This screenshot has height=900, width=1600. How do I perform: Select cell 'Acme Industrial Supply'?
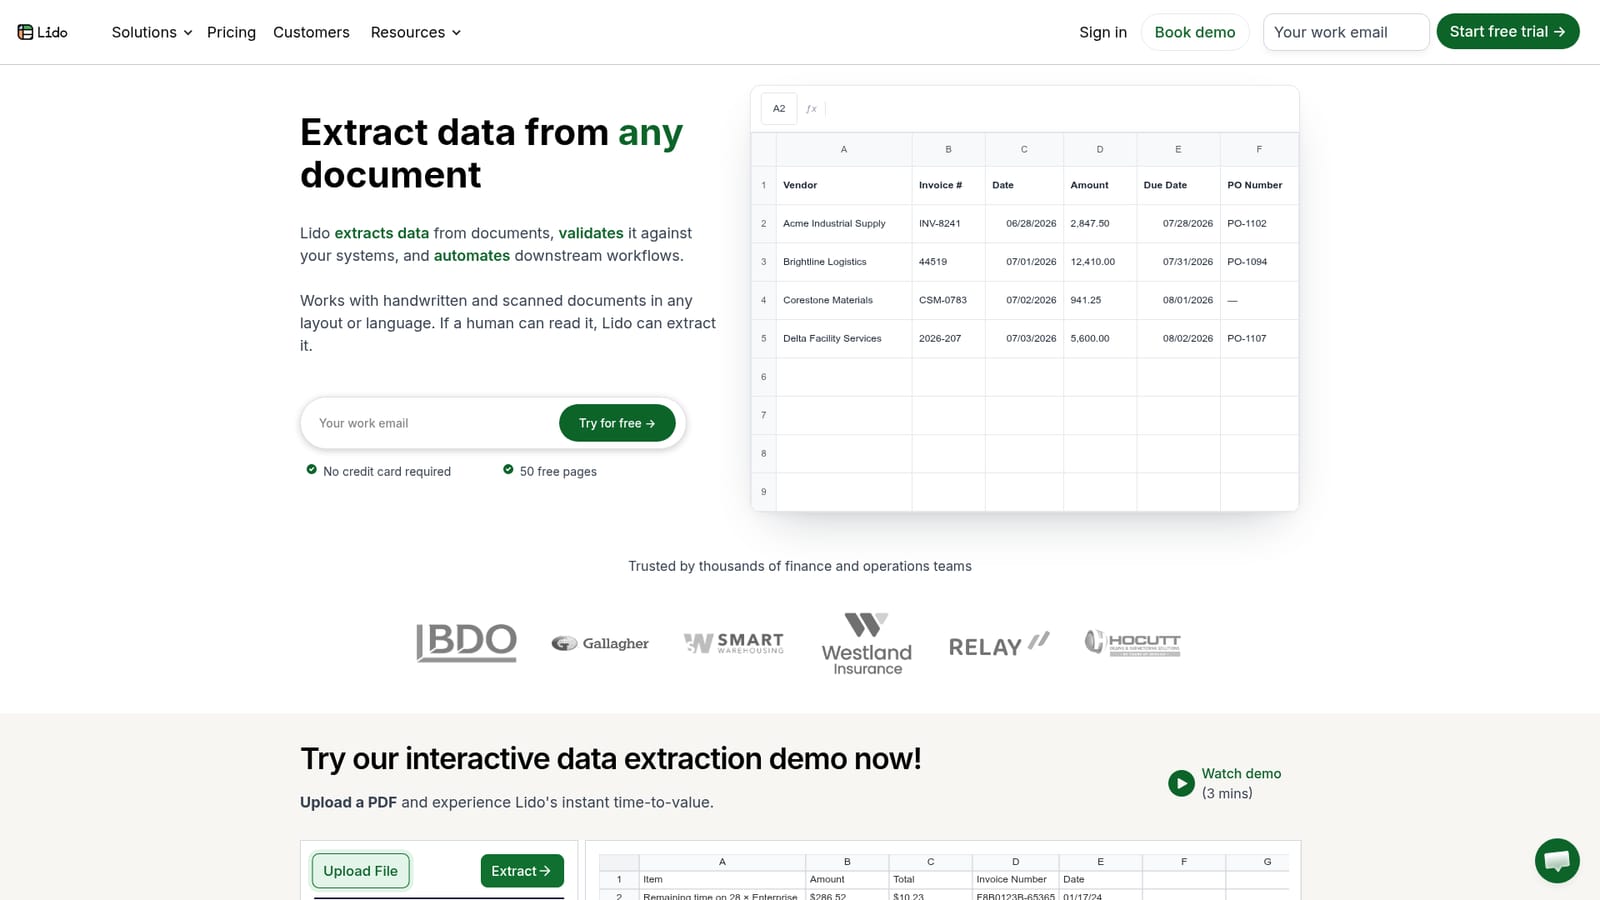point(844,223)
